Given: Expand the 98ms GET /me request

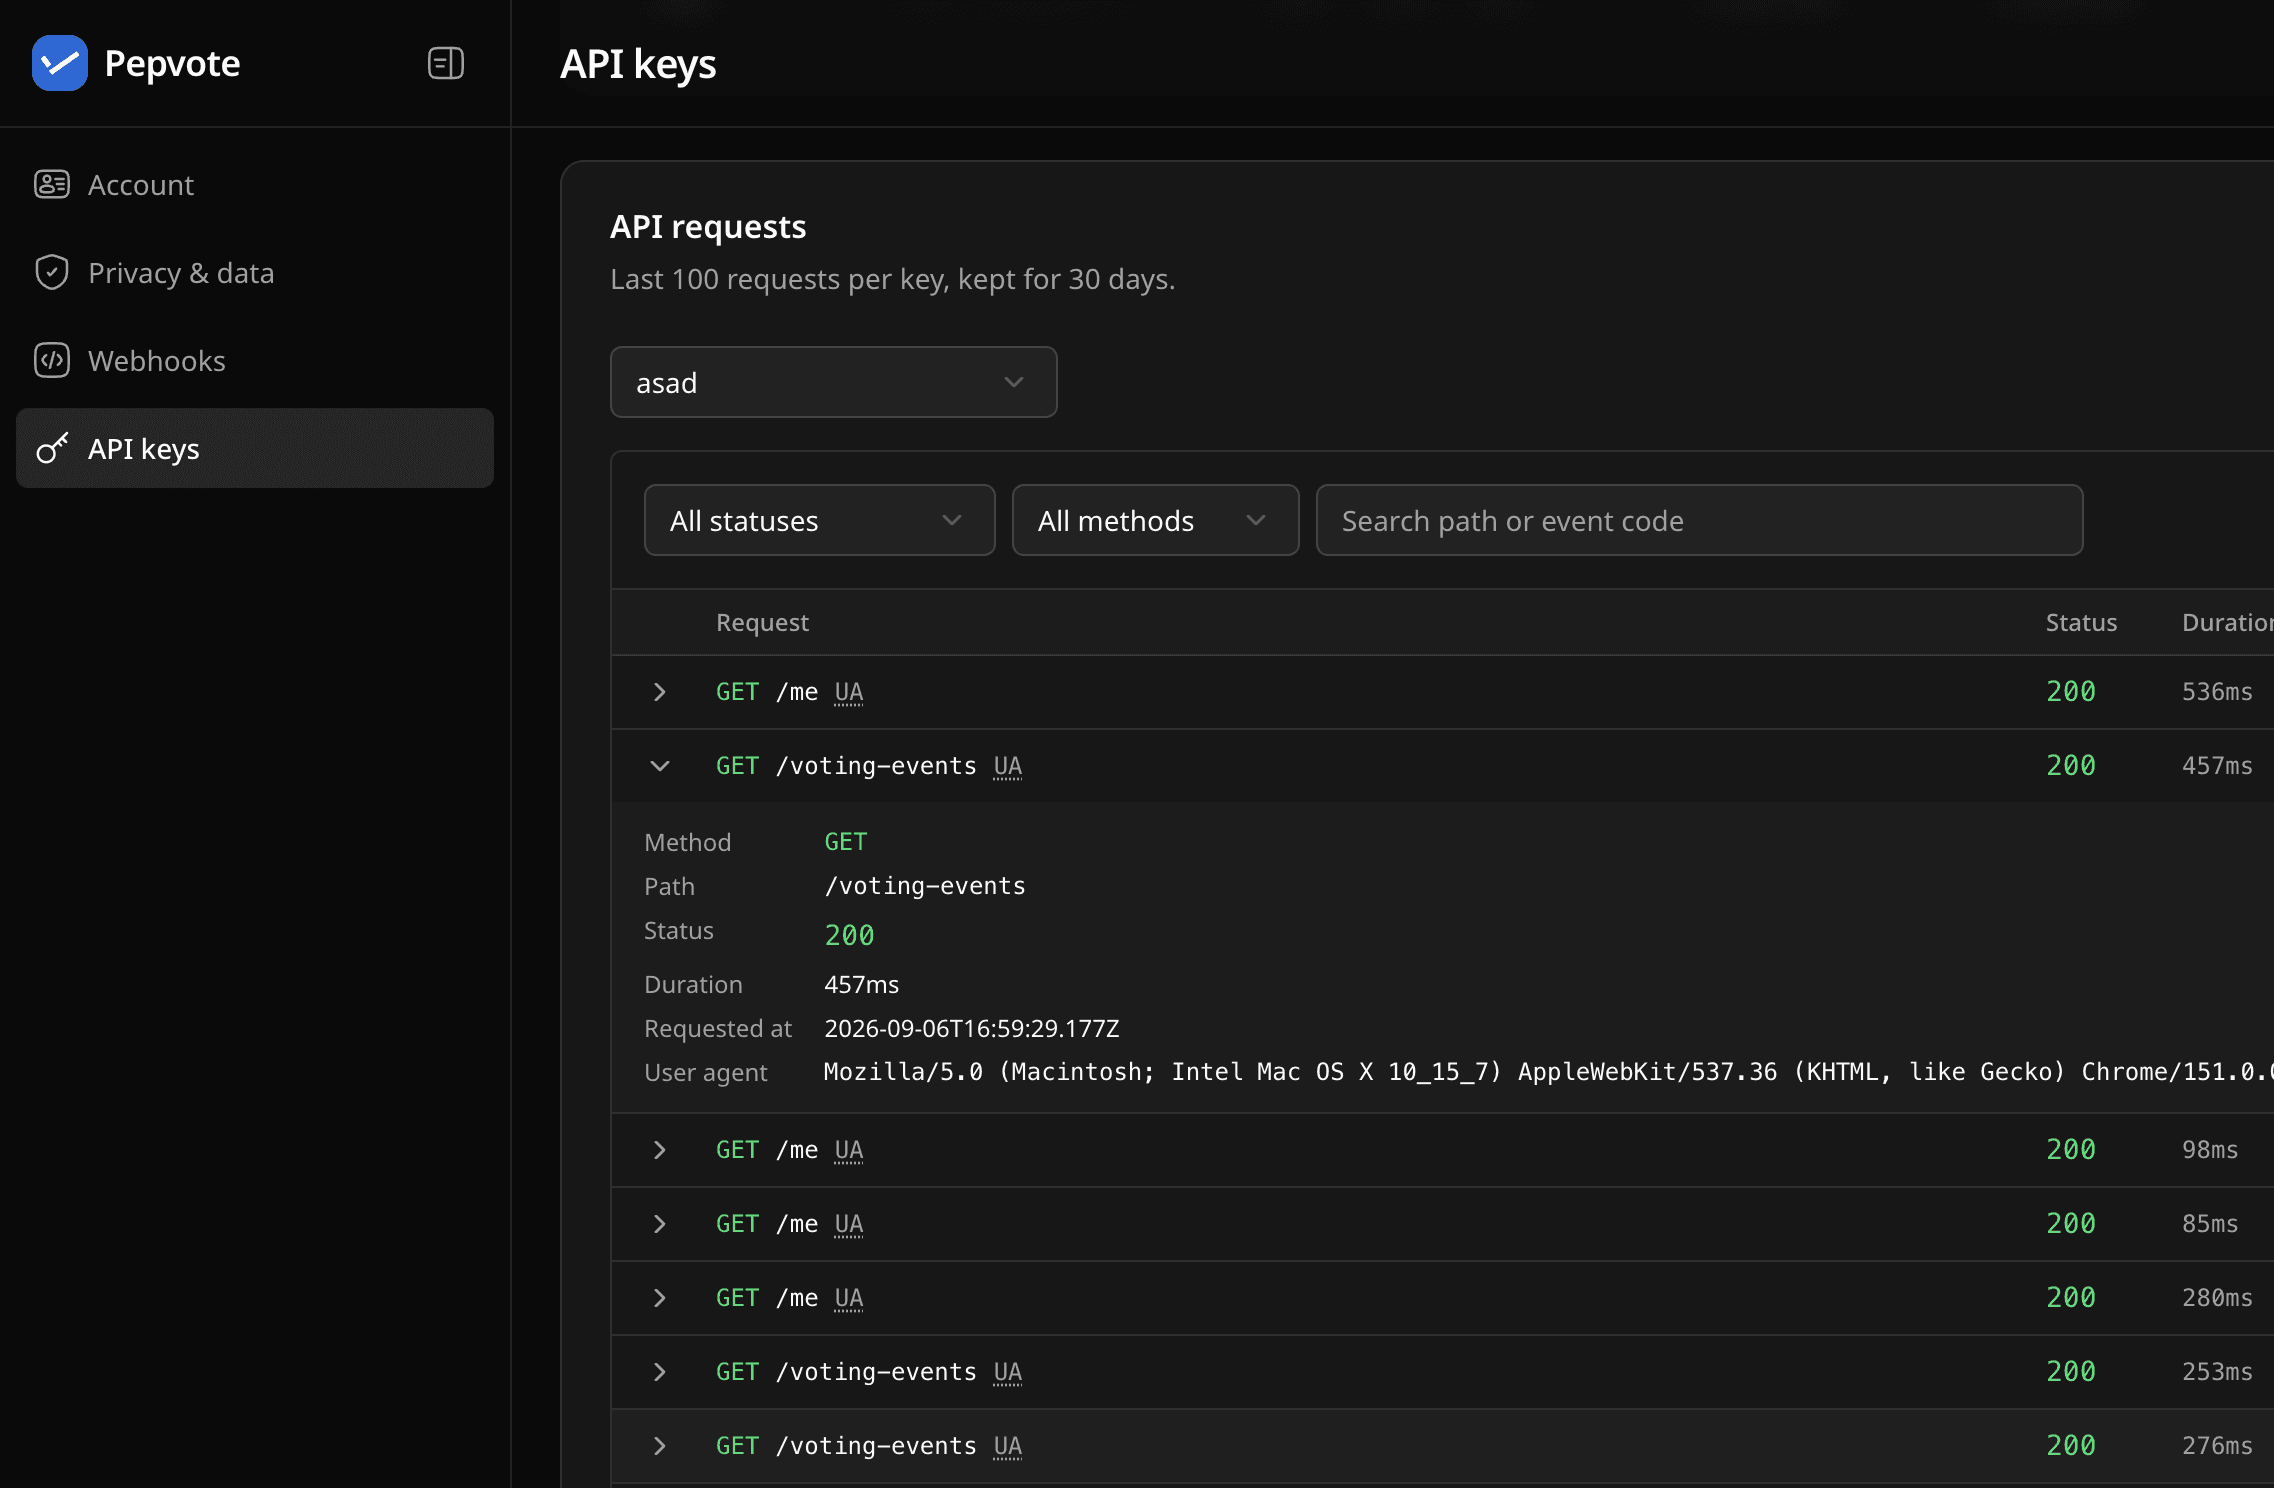Looking at the screenshot, I should (659, 1150).
